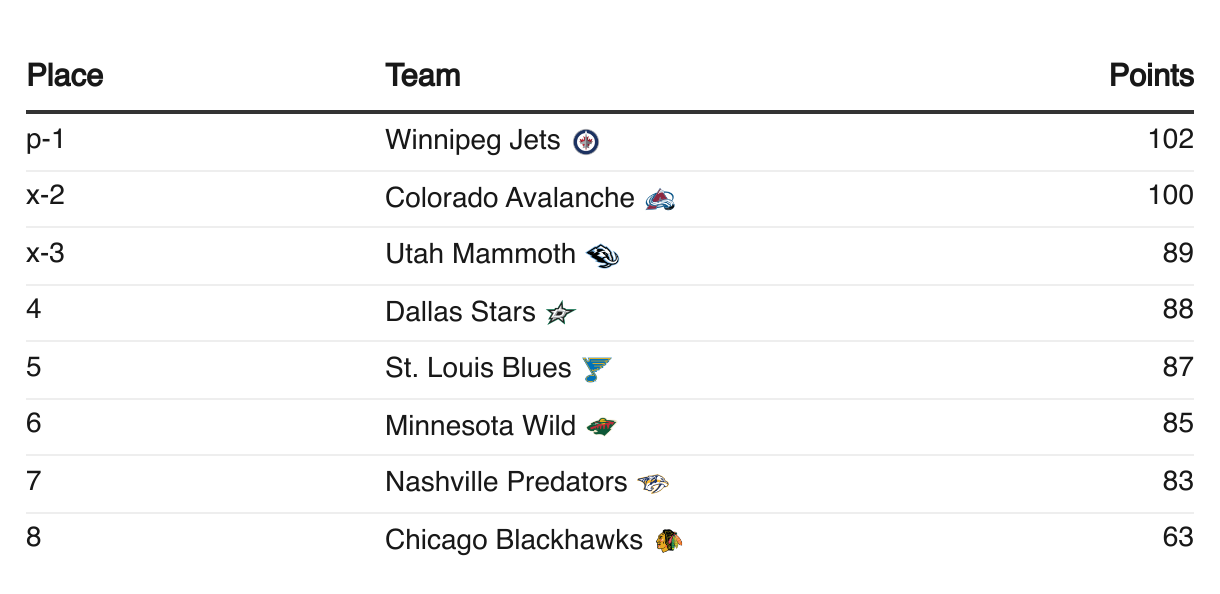Image resolution: width=1220 pixels, height=594 pixels.
Task: Click the St. Louis Blues logo icon
Action: (597, 370)
